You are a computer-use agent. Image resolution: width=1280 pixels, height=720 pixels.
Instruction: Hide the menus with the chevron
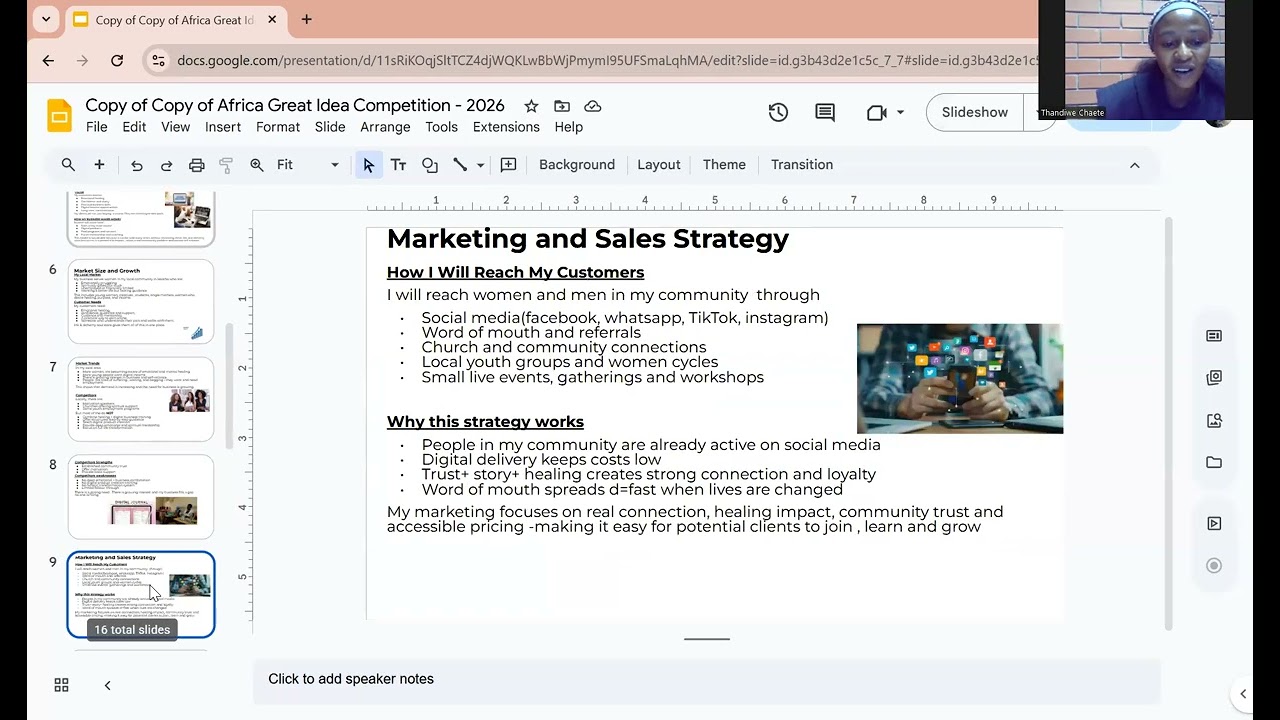coord(1134,165)
